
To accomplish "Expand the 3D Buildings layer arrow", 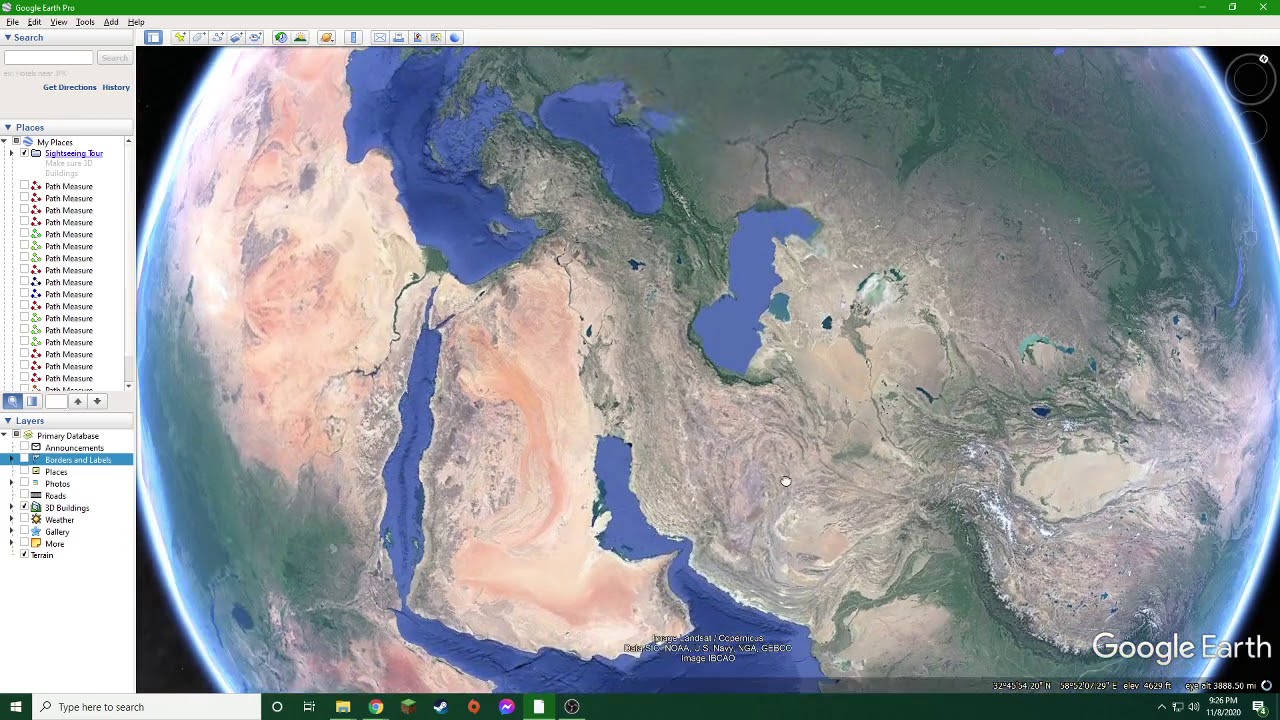I will point(11,508).
